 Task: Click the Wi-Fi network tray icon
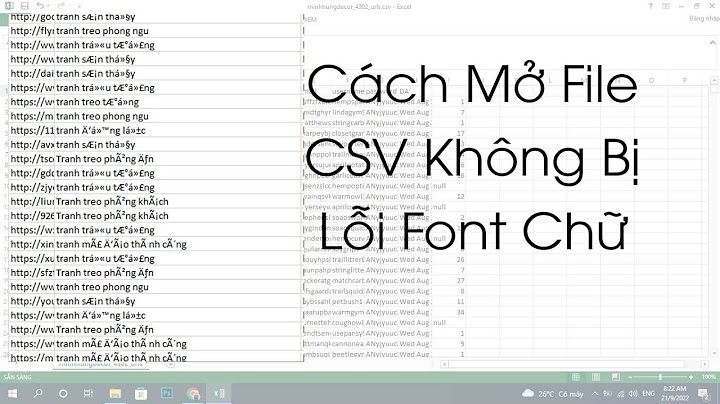621,394
